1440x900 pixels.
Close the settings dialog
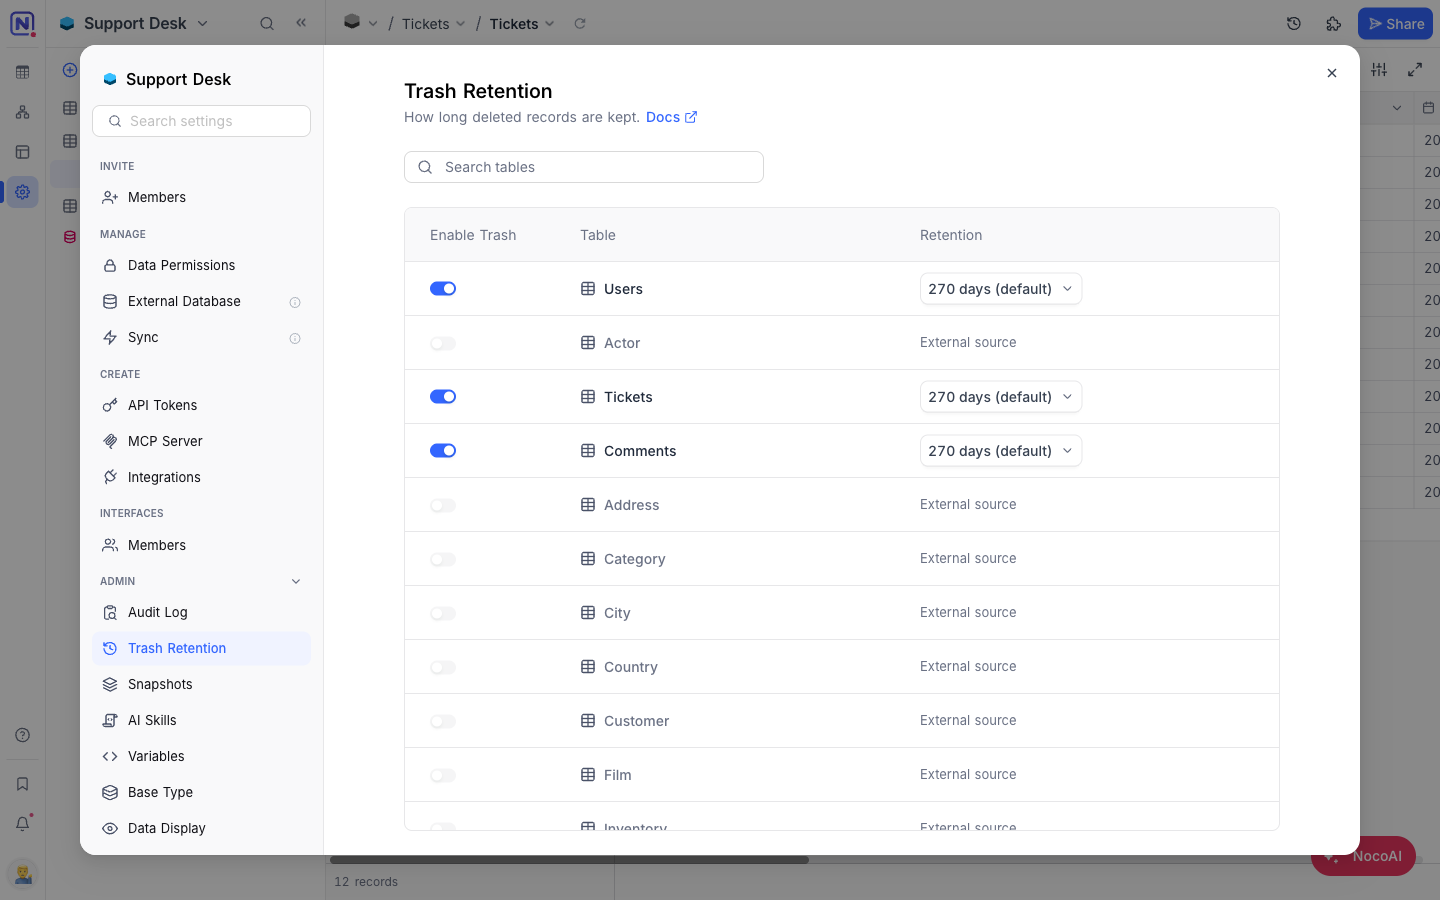[x=1332, y=73]
